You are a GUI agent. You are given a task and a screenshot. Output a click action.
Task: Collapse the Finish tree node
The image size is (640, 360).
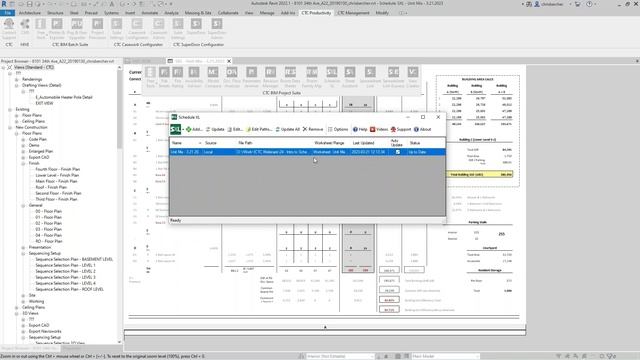(23, 163)
